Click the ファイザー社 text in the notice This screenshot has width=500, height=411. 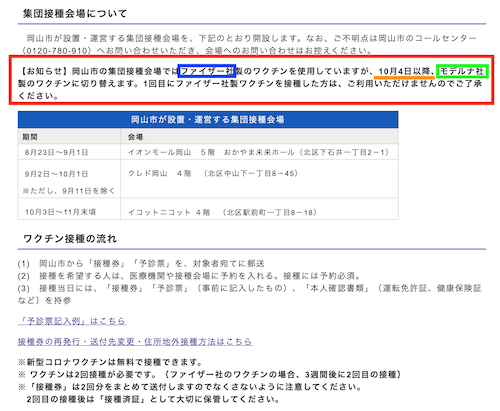[x=207, y=71]
